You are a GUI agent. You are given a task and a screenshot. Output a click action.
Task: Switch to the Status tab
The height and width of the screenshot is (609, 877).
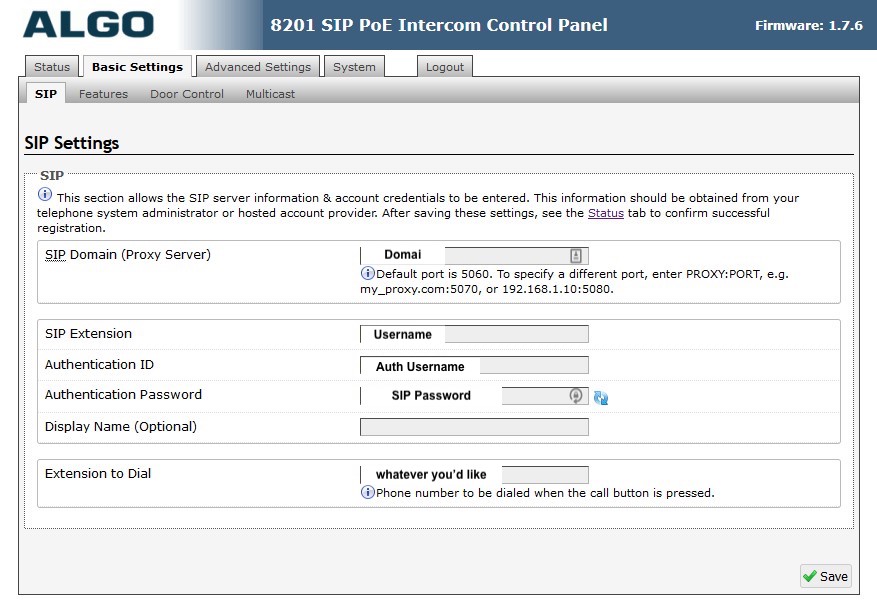tap(51, 66)
